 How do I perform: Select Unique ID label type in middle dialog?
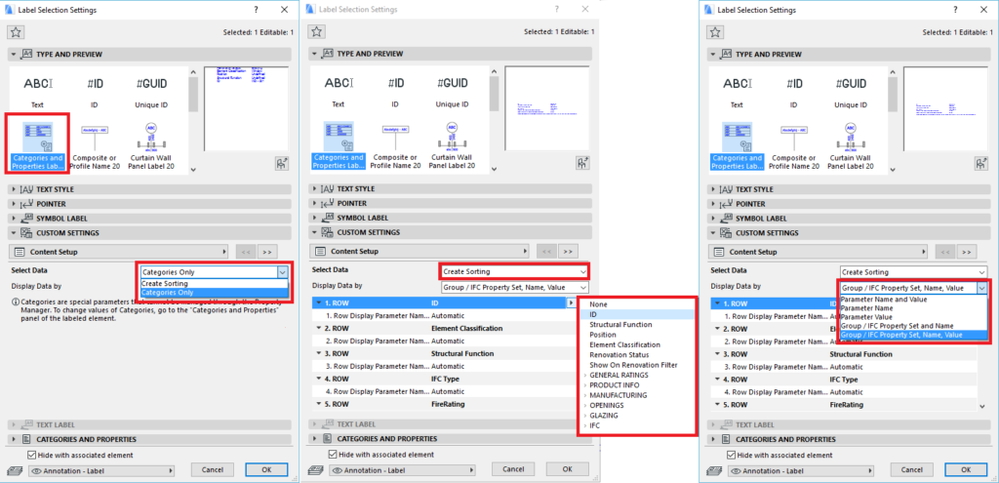click(452, 91)
